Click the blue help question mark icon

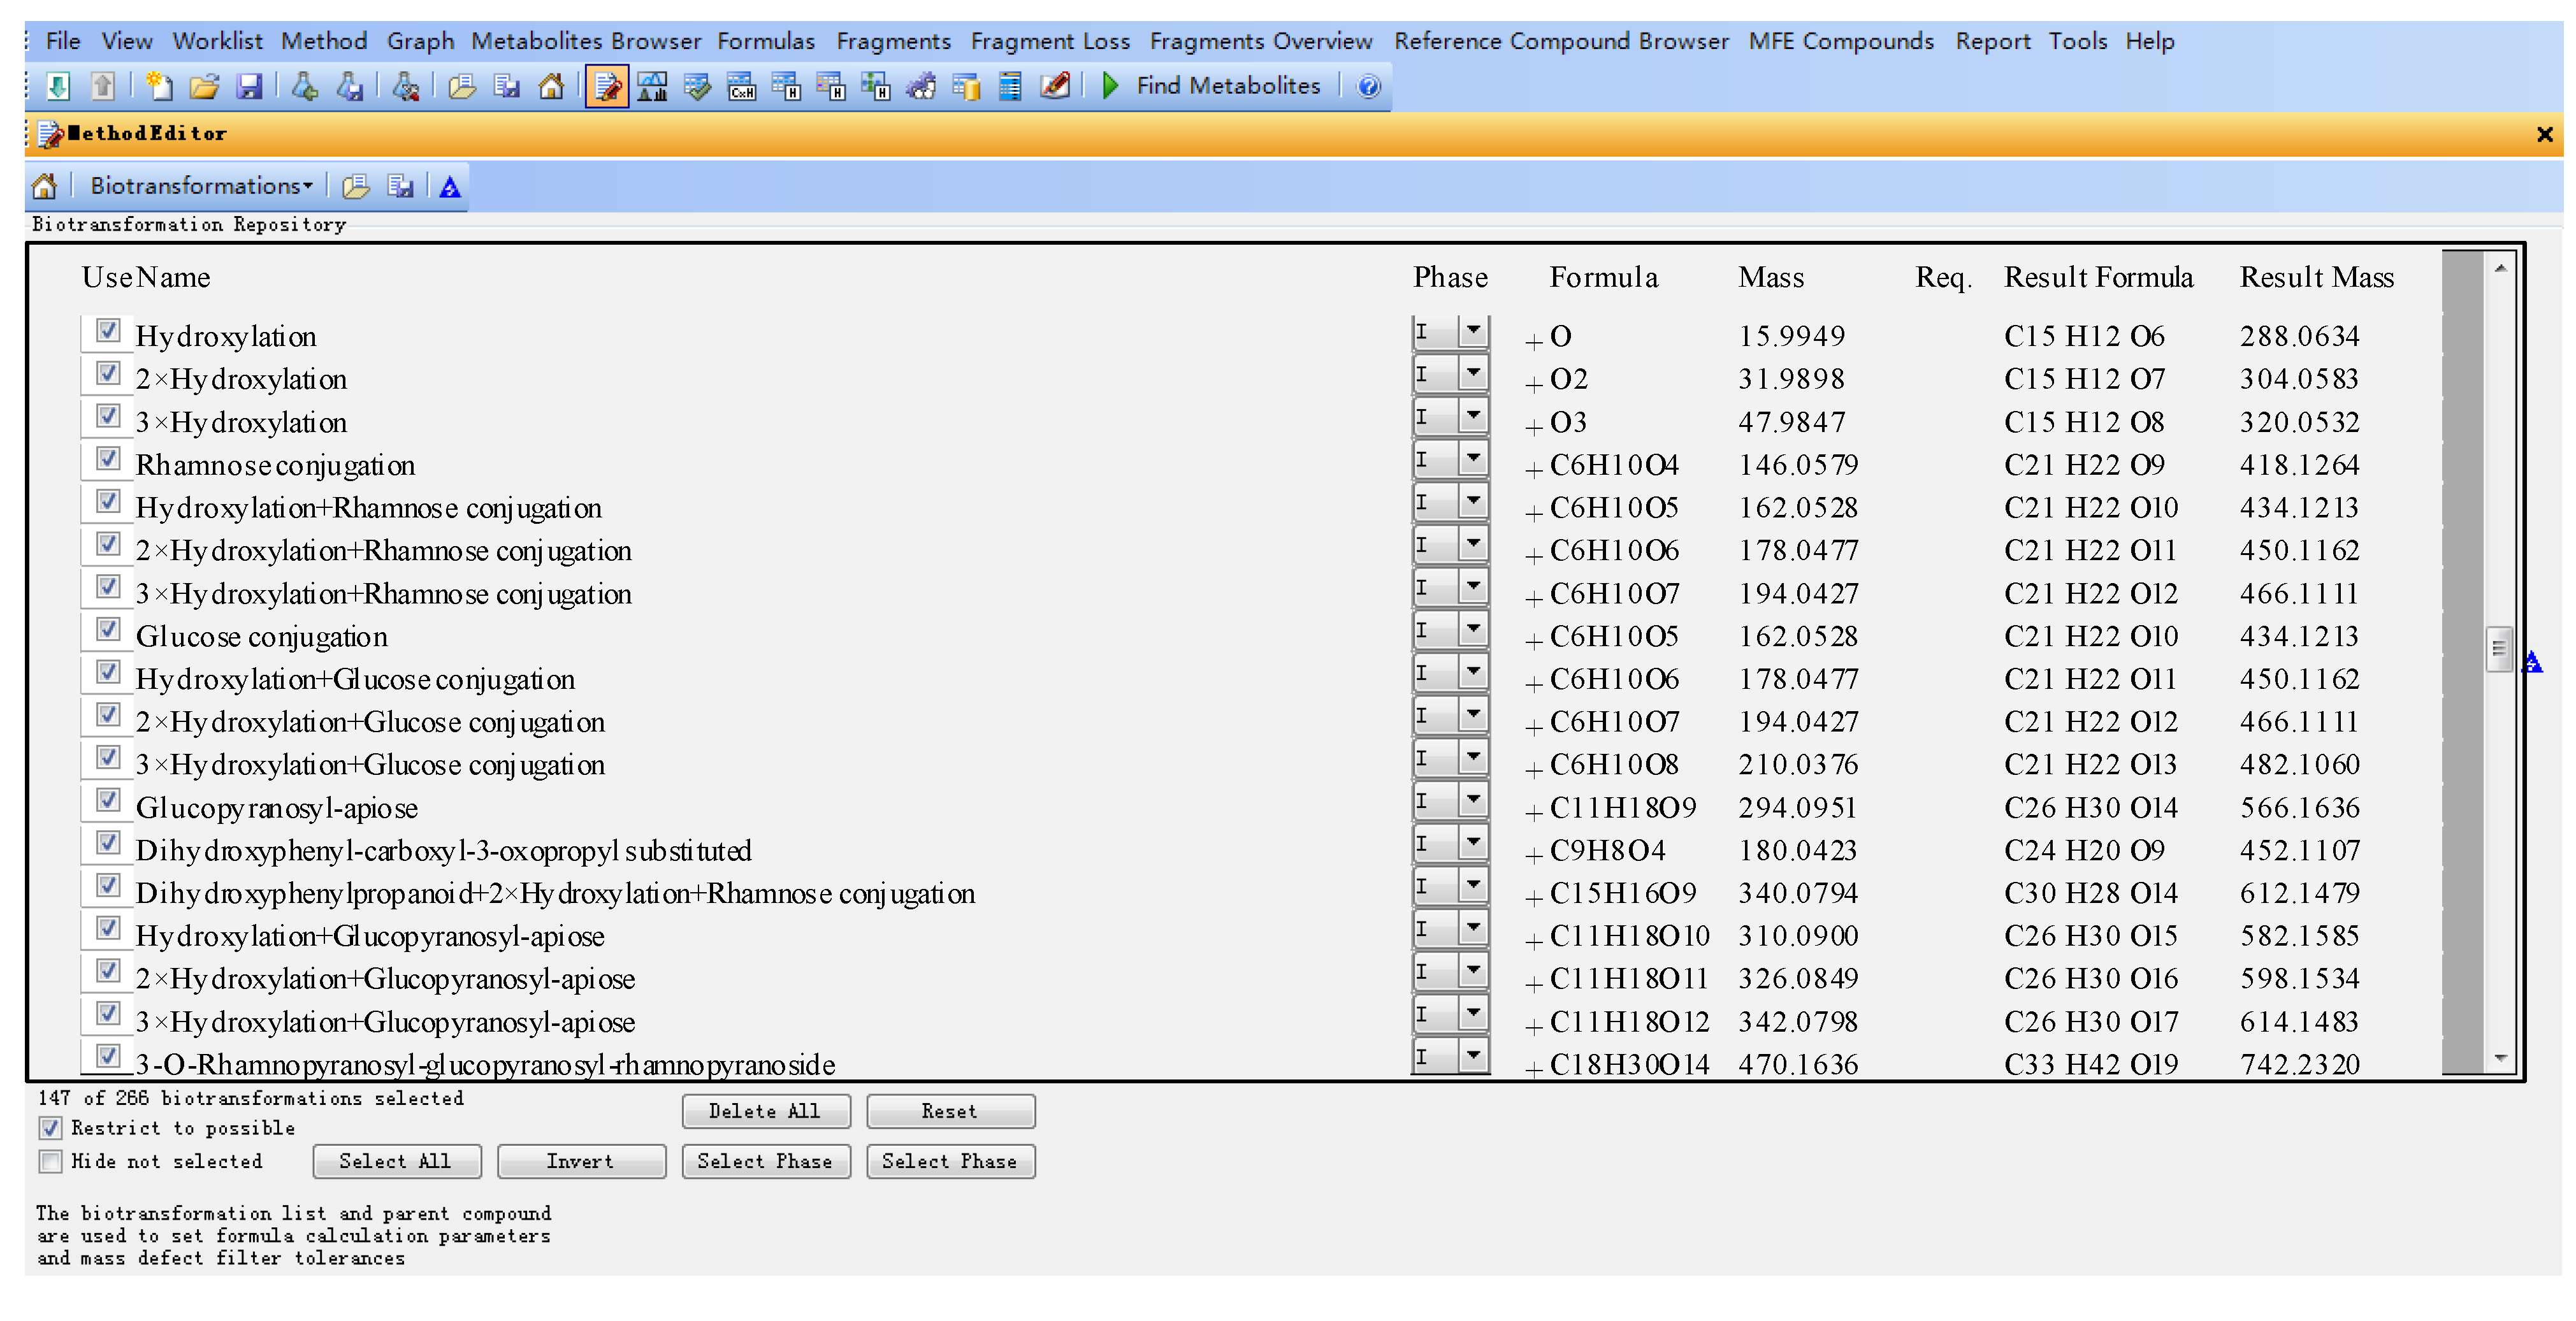point(1368,87)
